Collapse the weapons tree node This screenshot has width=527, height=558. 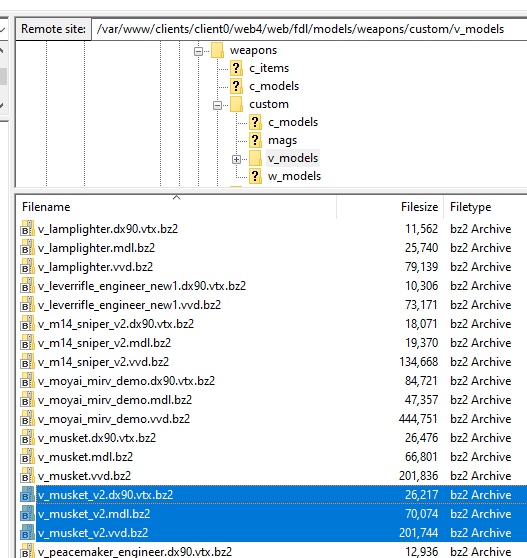pyautogui.click(x=199, y=52)
